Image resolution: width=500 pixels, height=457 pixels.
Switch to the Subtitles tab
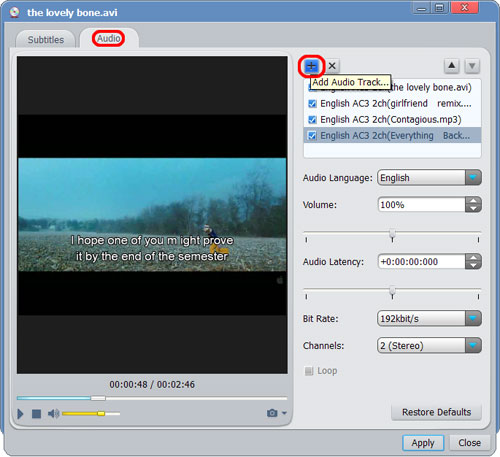46,39
